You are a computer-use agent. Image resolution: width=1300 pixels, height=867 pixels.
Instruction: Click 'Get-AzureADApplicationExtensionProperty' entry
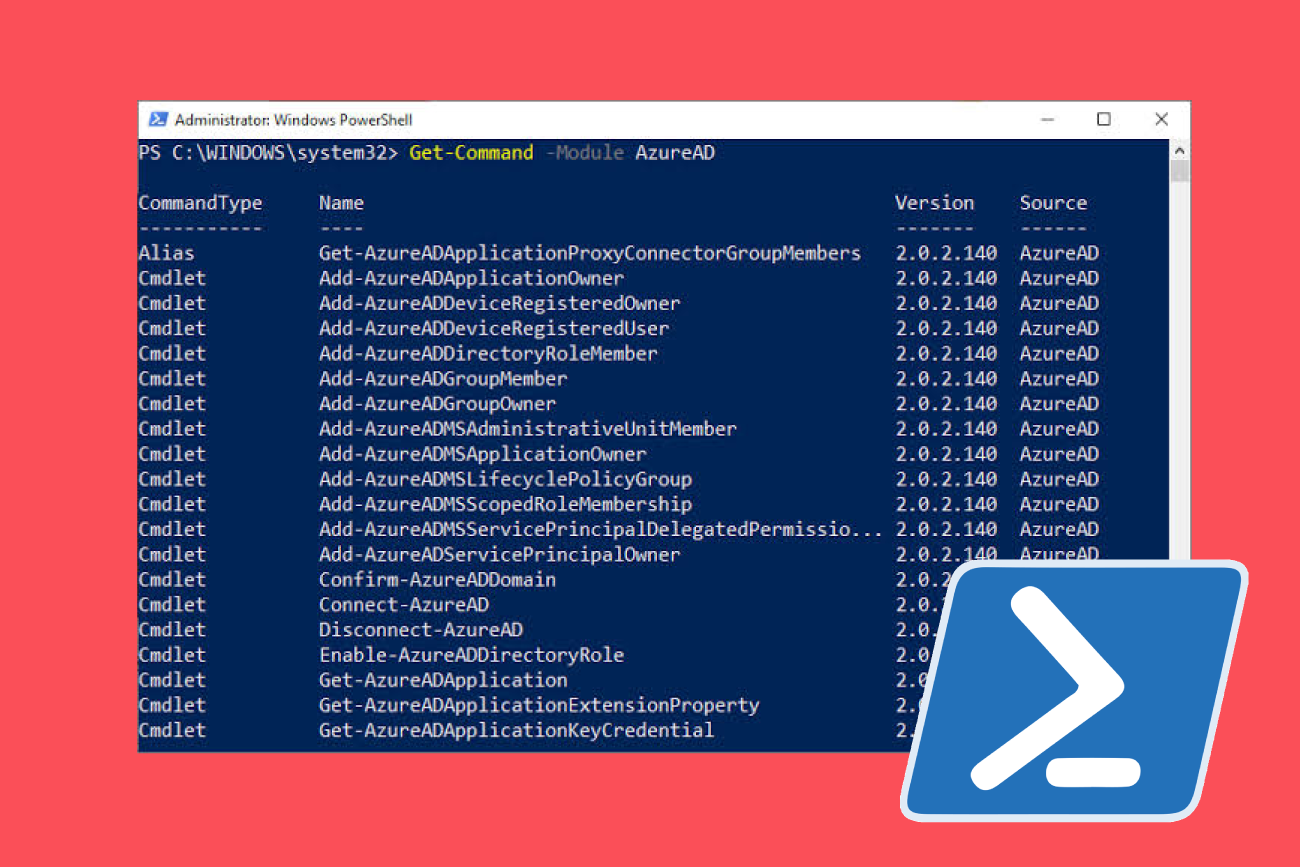539,705
